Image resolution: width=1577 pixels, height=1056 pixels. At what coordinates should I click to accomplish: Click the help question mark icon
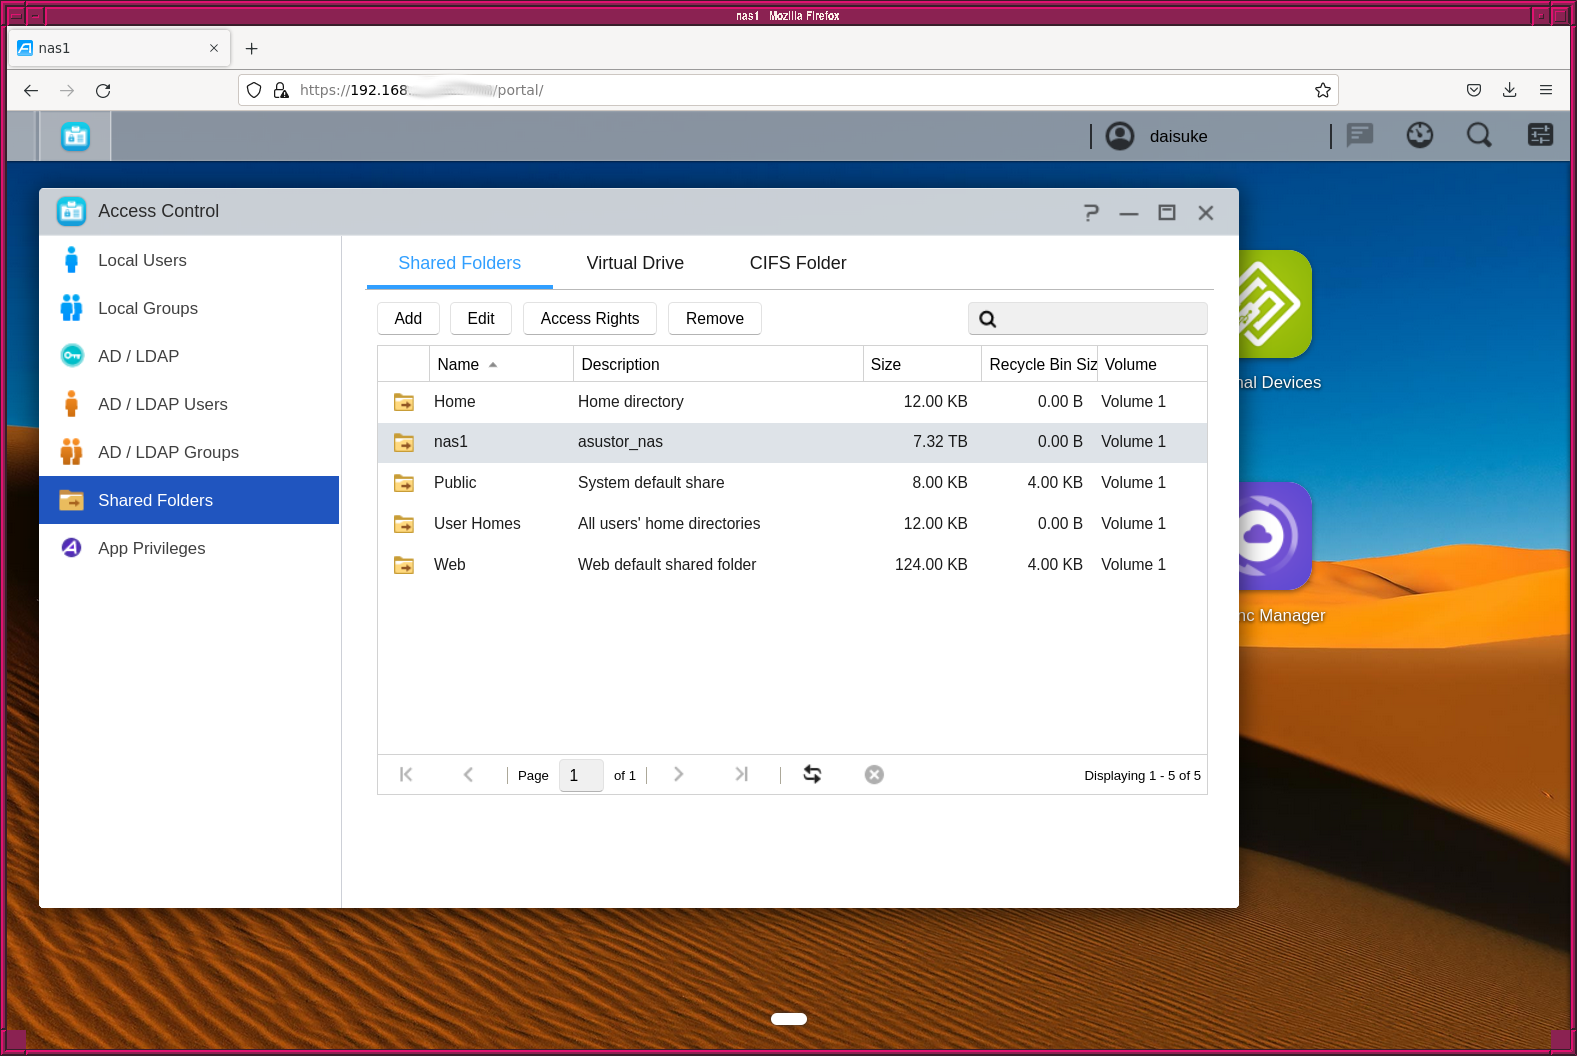click(1091, 212)
